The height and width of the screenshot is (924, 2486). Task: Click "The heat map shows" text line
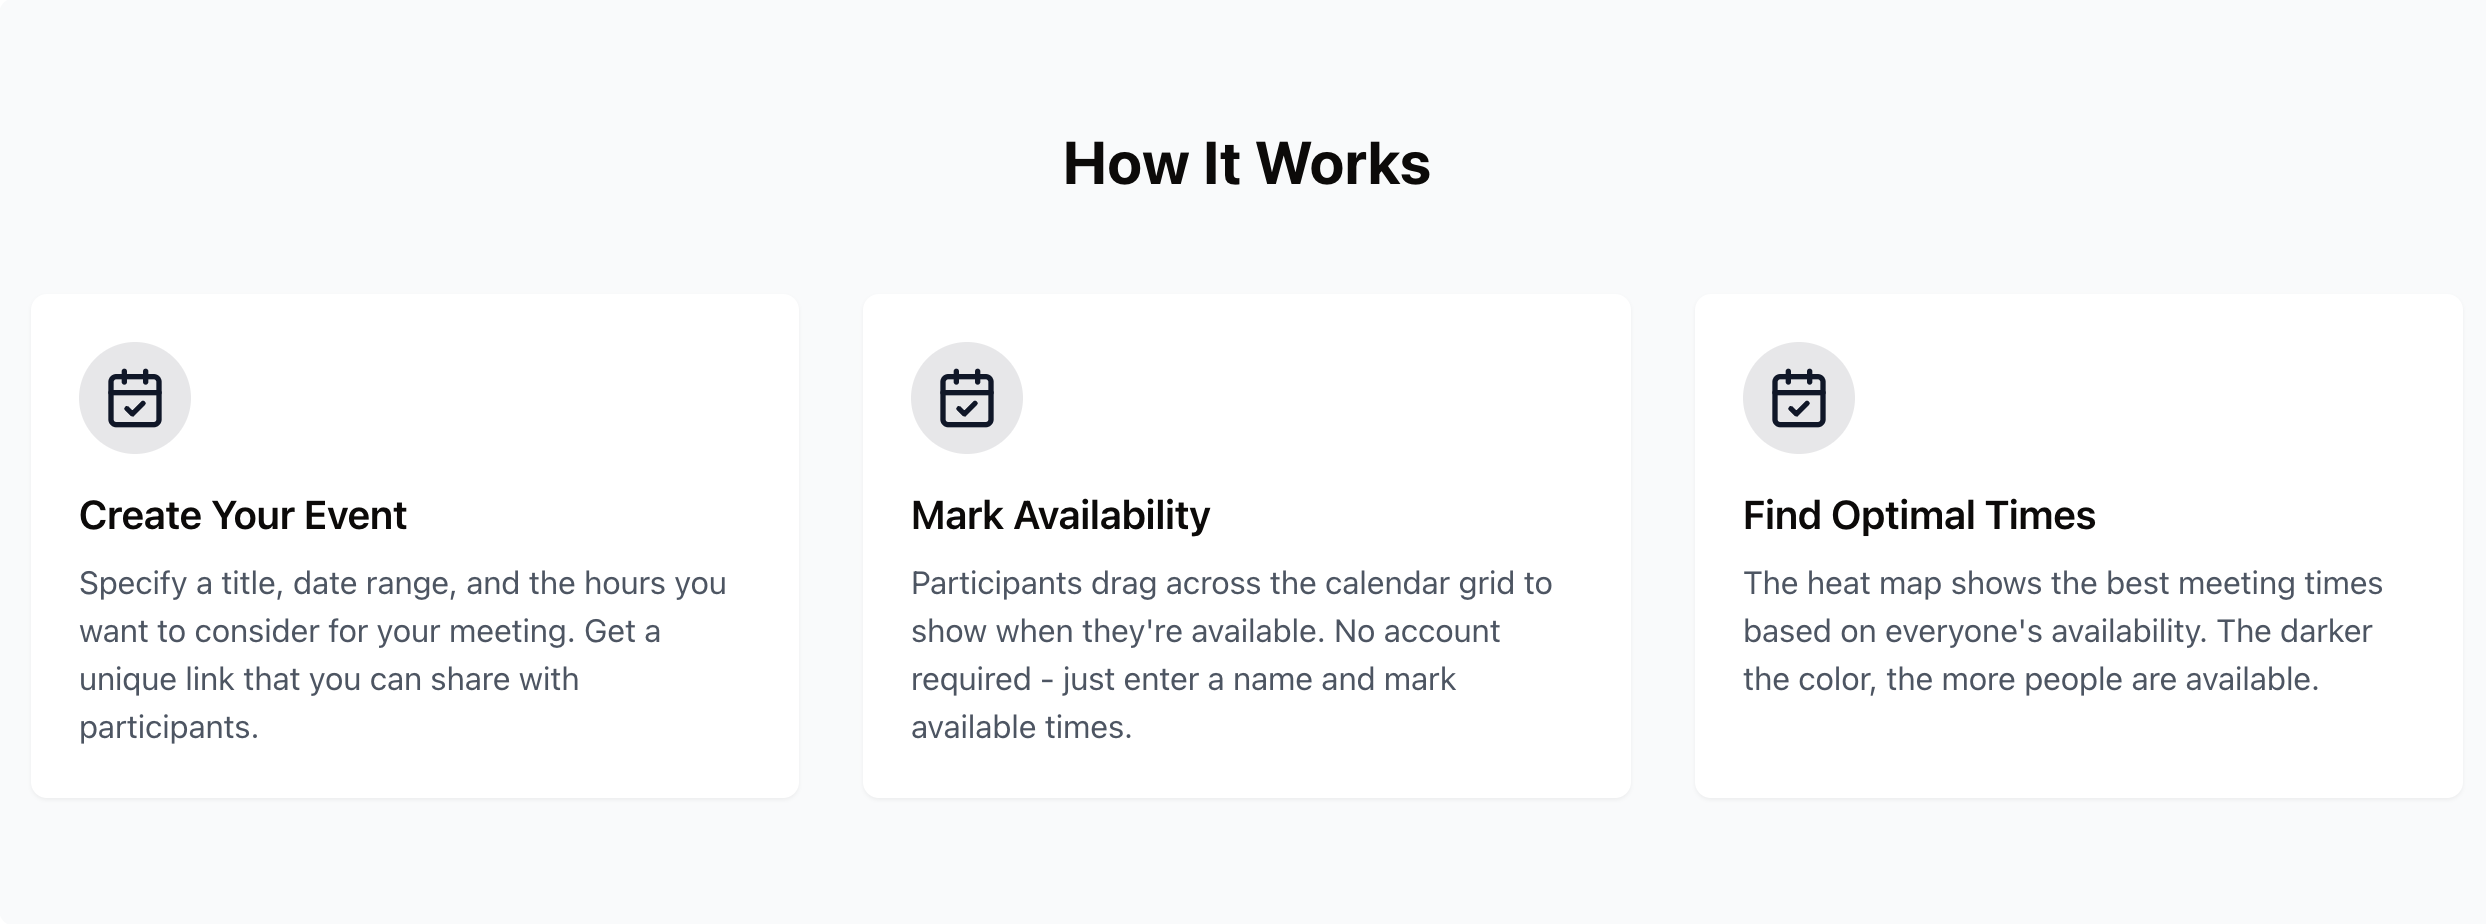point(2063,583)
